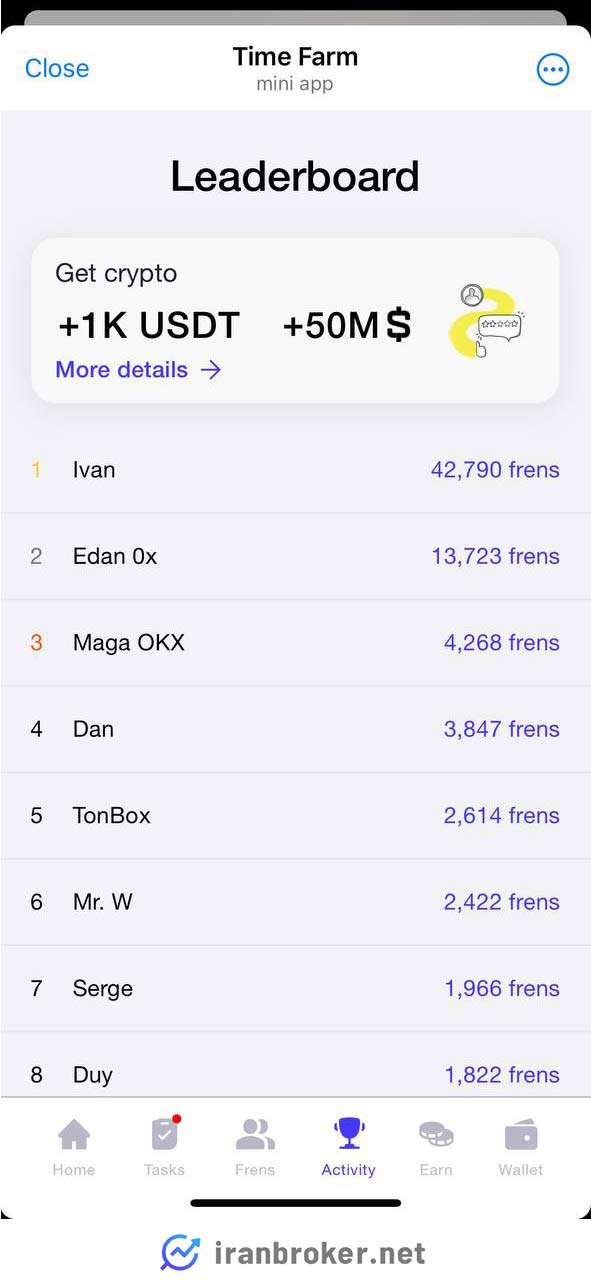The image size is (591, 1280).
Task: Tap the More details arrow
Action: 211,370
